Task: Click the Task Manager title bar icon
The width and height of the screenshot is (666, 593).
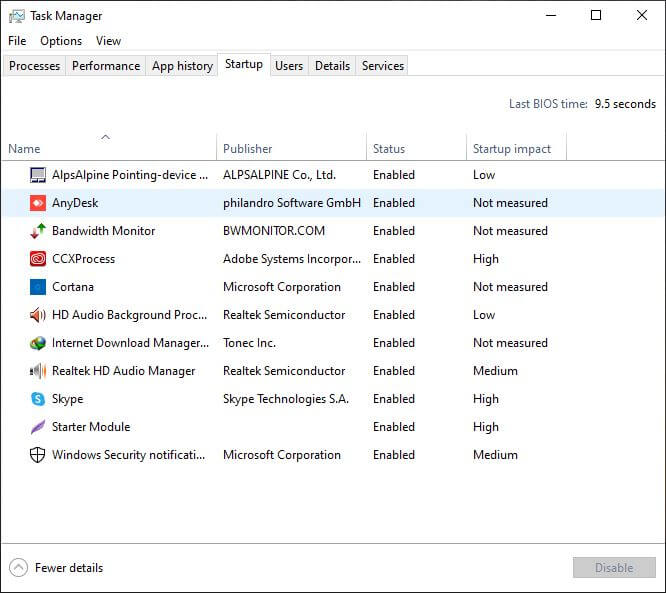Action: [17, 16]
